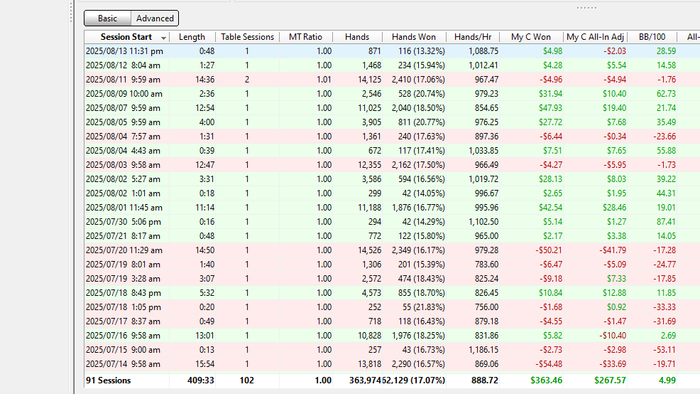Switch to the Advanced view tab

click(155, 18)
